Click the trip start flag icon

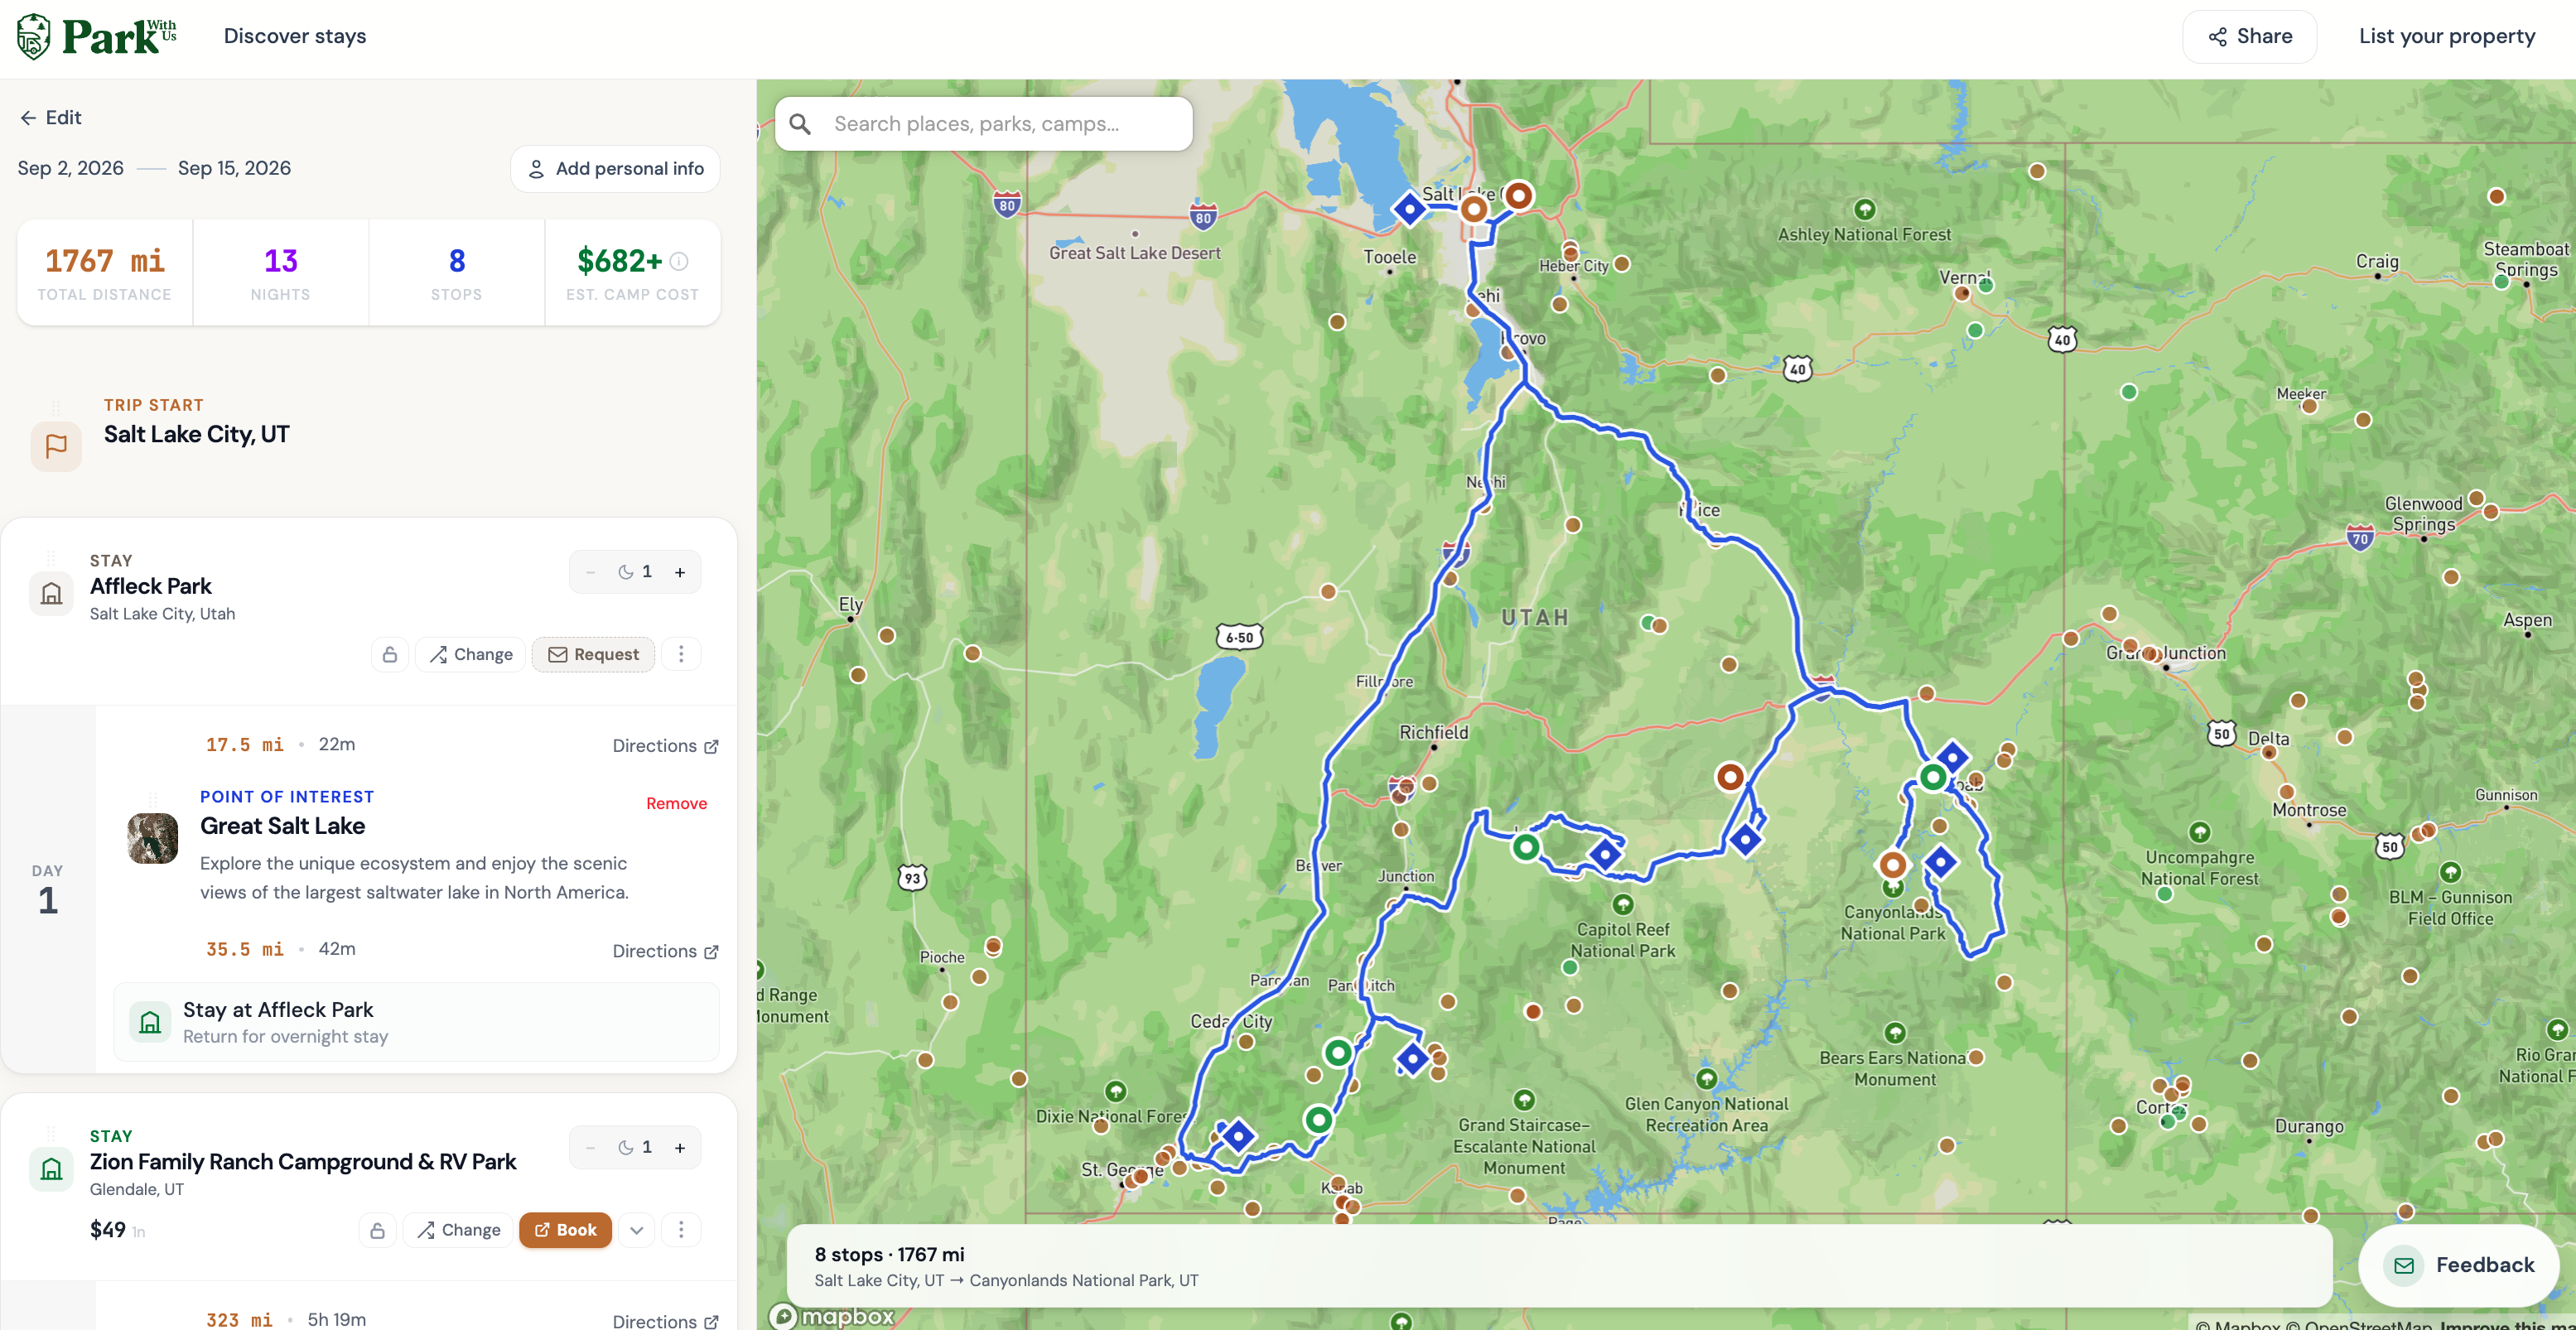(56, 446)
